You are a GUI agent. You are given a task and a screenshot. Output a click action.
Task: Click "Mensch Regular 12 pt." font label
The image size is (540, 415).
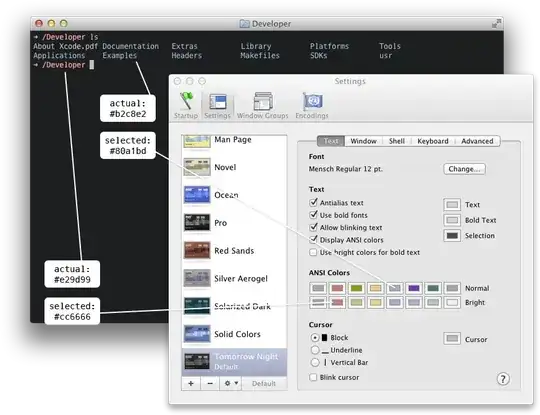pos(345,169)
